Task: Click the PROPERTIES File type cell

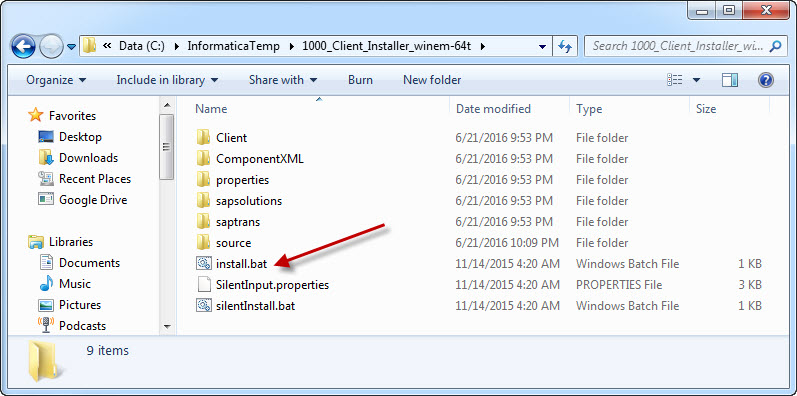Action: click(x=619, y=285)
